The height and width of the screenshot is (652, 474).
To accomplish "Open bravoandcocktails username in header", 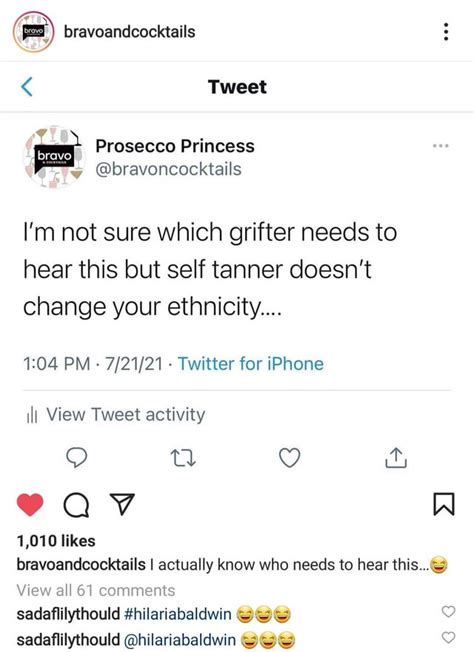I will pyautogui.click(x=129, y=32).
